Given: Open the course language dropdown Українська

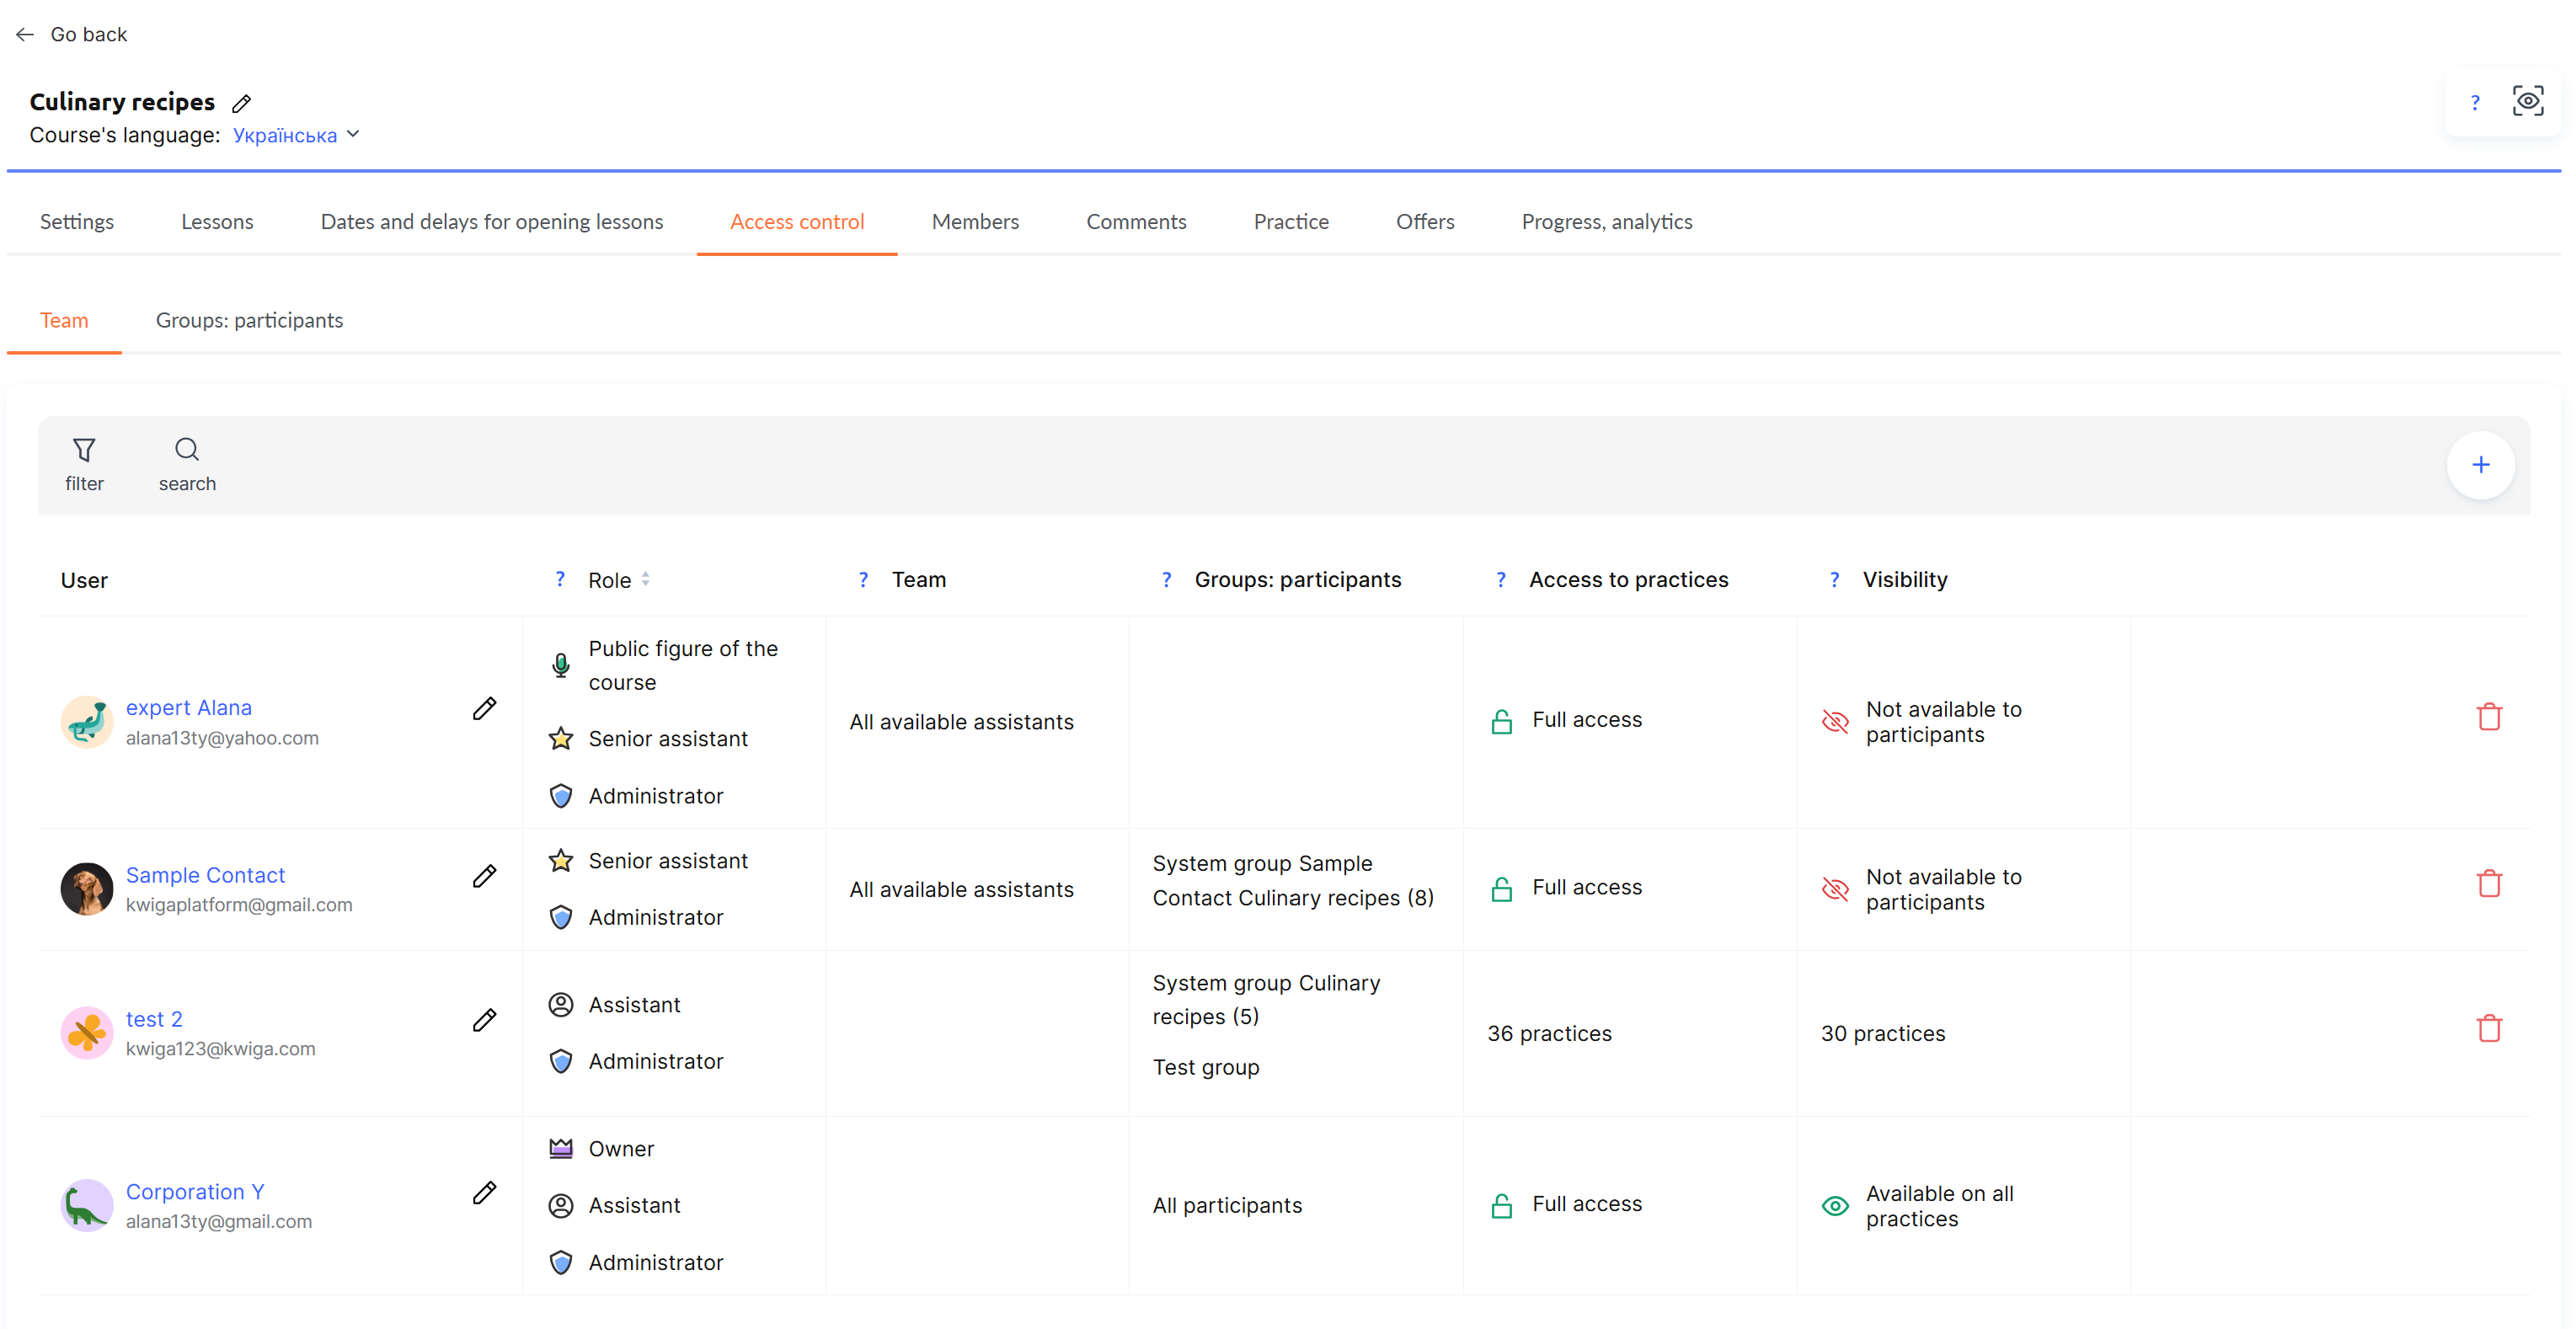Looking at the screenshot, I should click(296, 135).
